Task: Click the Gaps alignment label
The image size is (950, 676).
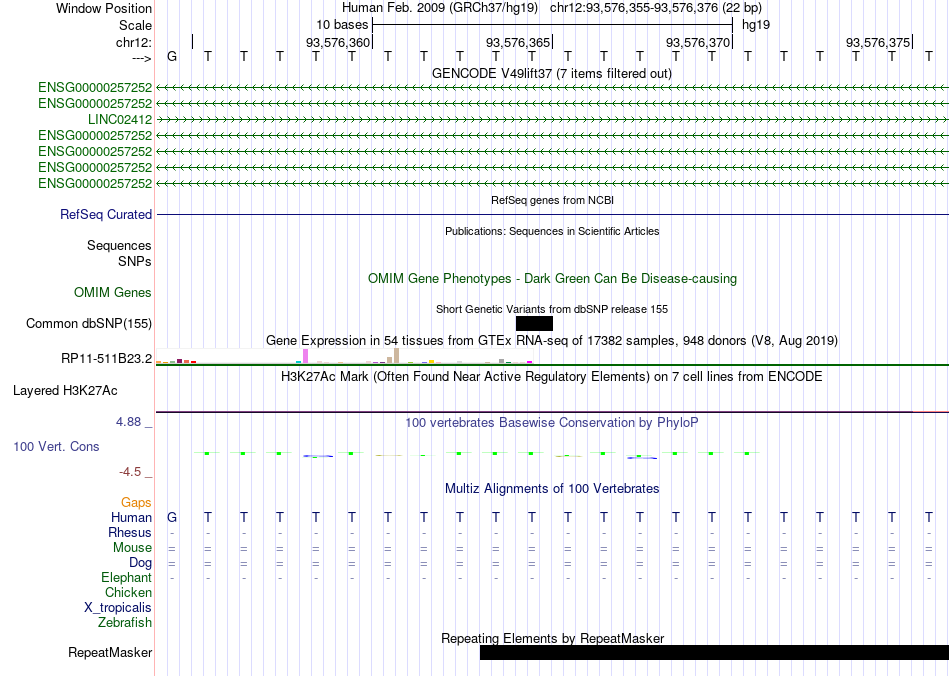Action: (136, 502)
